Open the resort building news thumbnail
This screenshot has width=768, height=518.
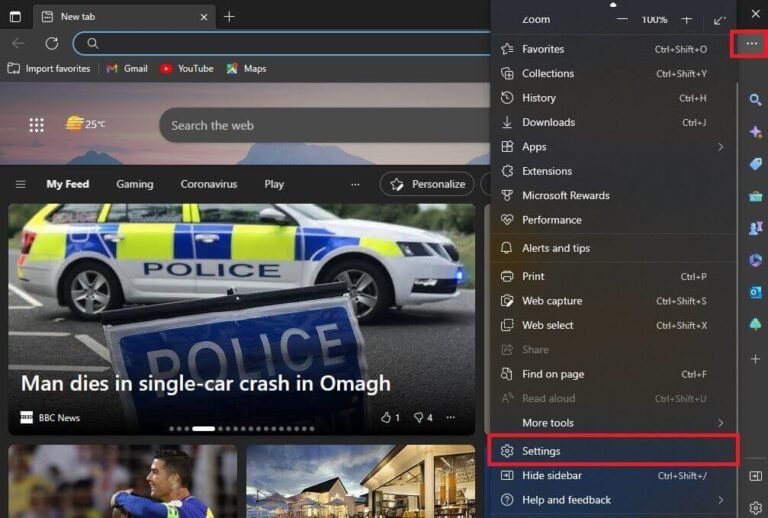(x=360, y=481)
